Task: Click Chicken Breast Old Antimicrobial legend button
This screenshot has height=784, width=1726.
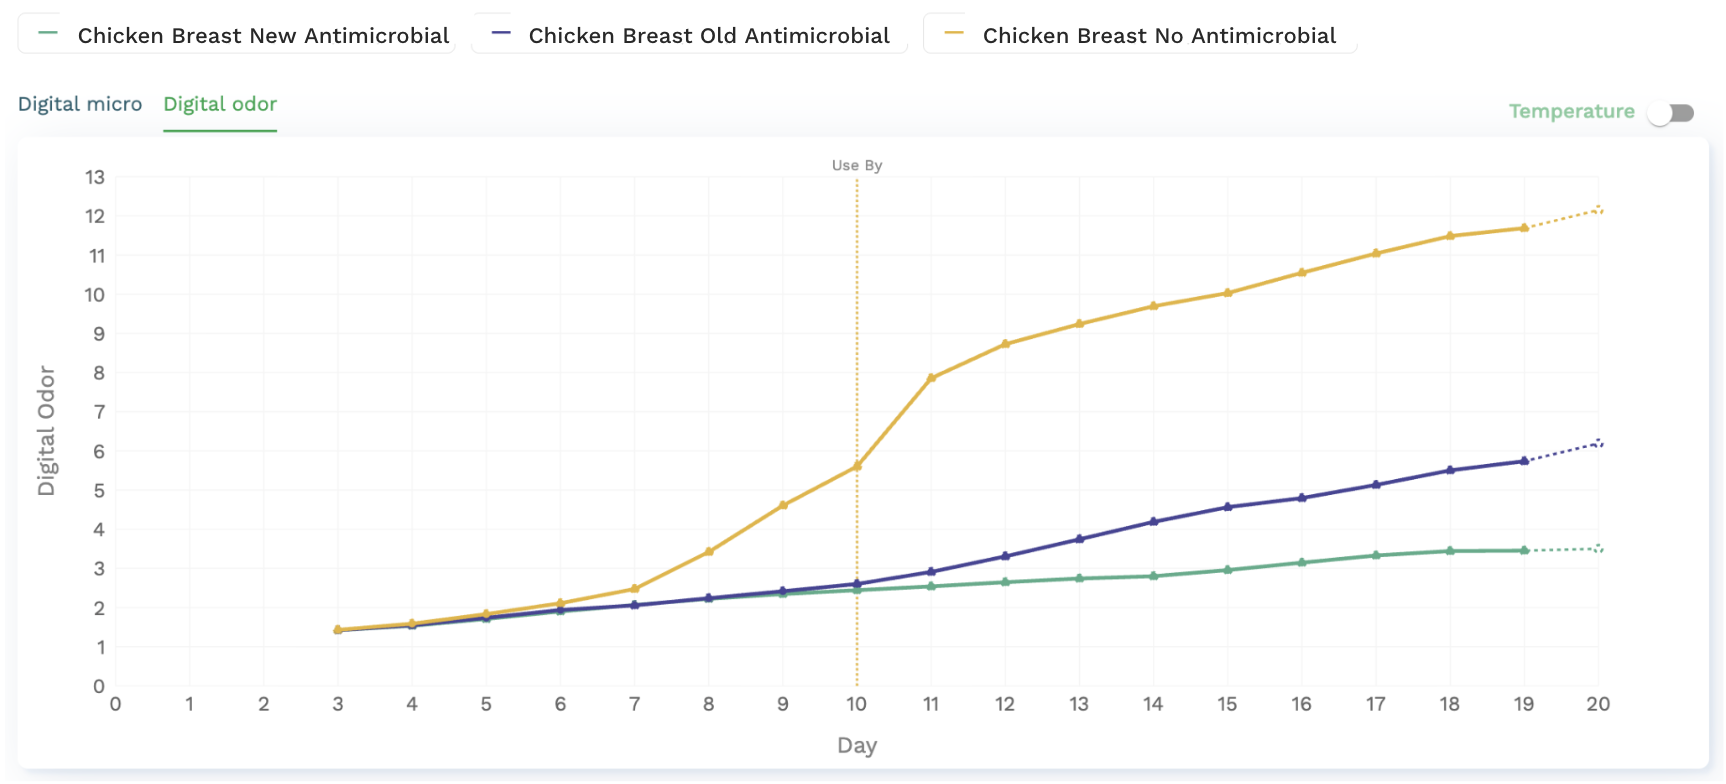Action: [x=690, y=36]
